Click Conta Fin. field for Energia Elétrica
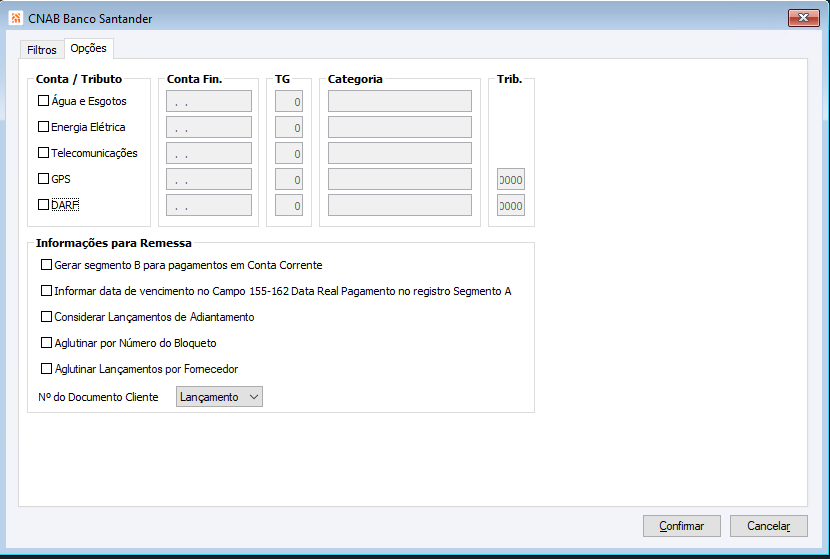Screen dimensions: 830x559 [x=209, y=127]
